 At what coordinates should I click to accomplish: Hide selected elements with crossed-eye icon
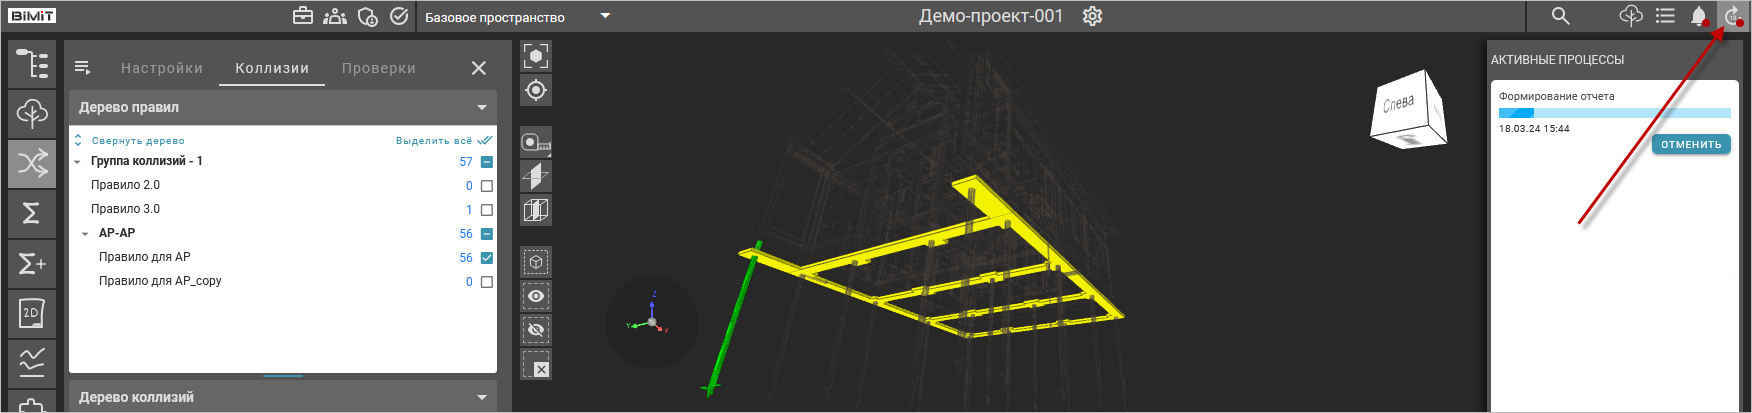536,330
